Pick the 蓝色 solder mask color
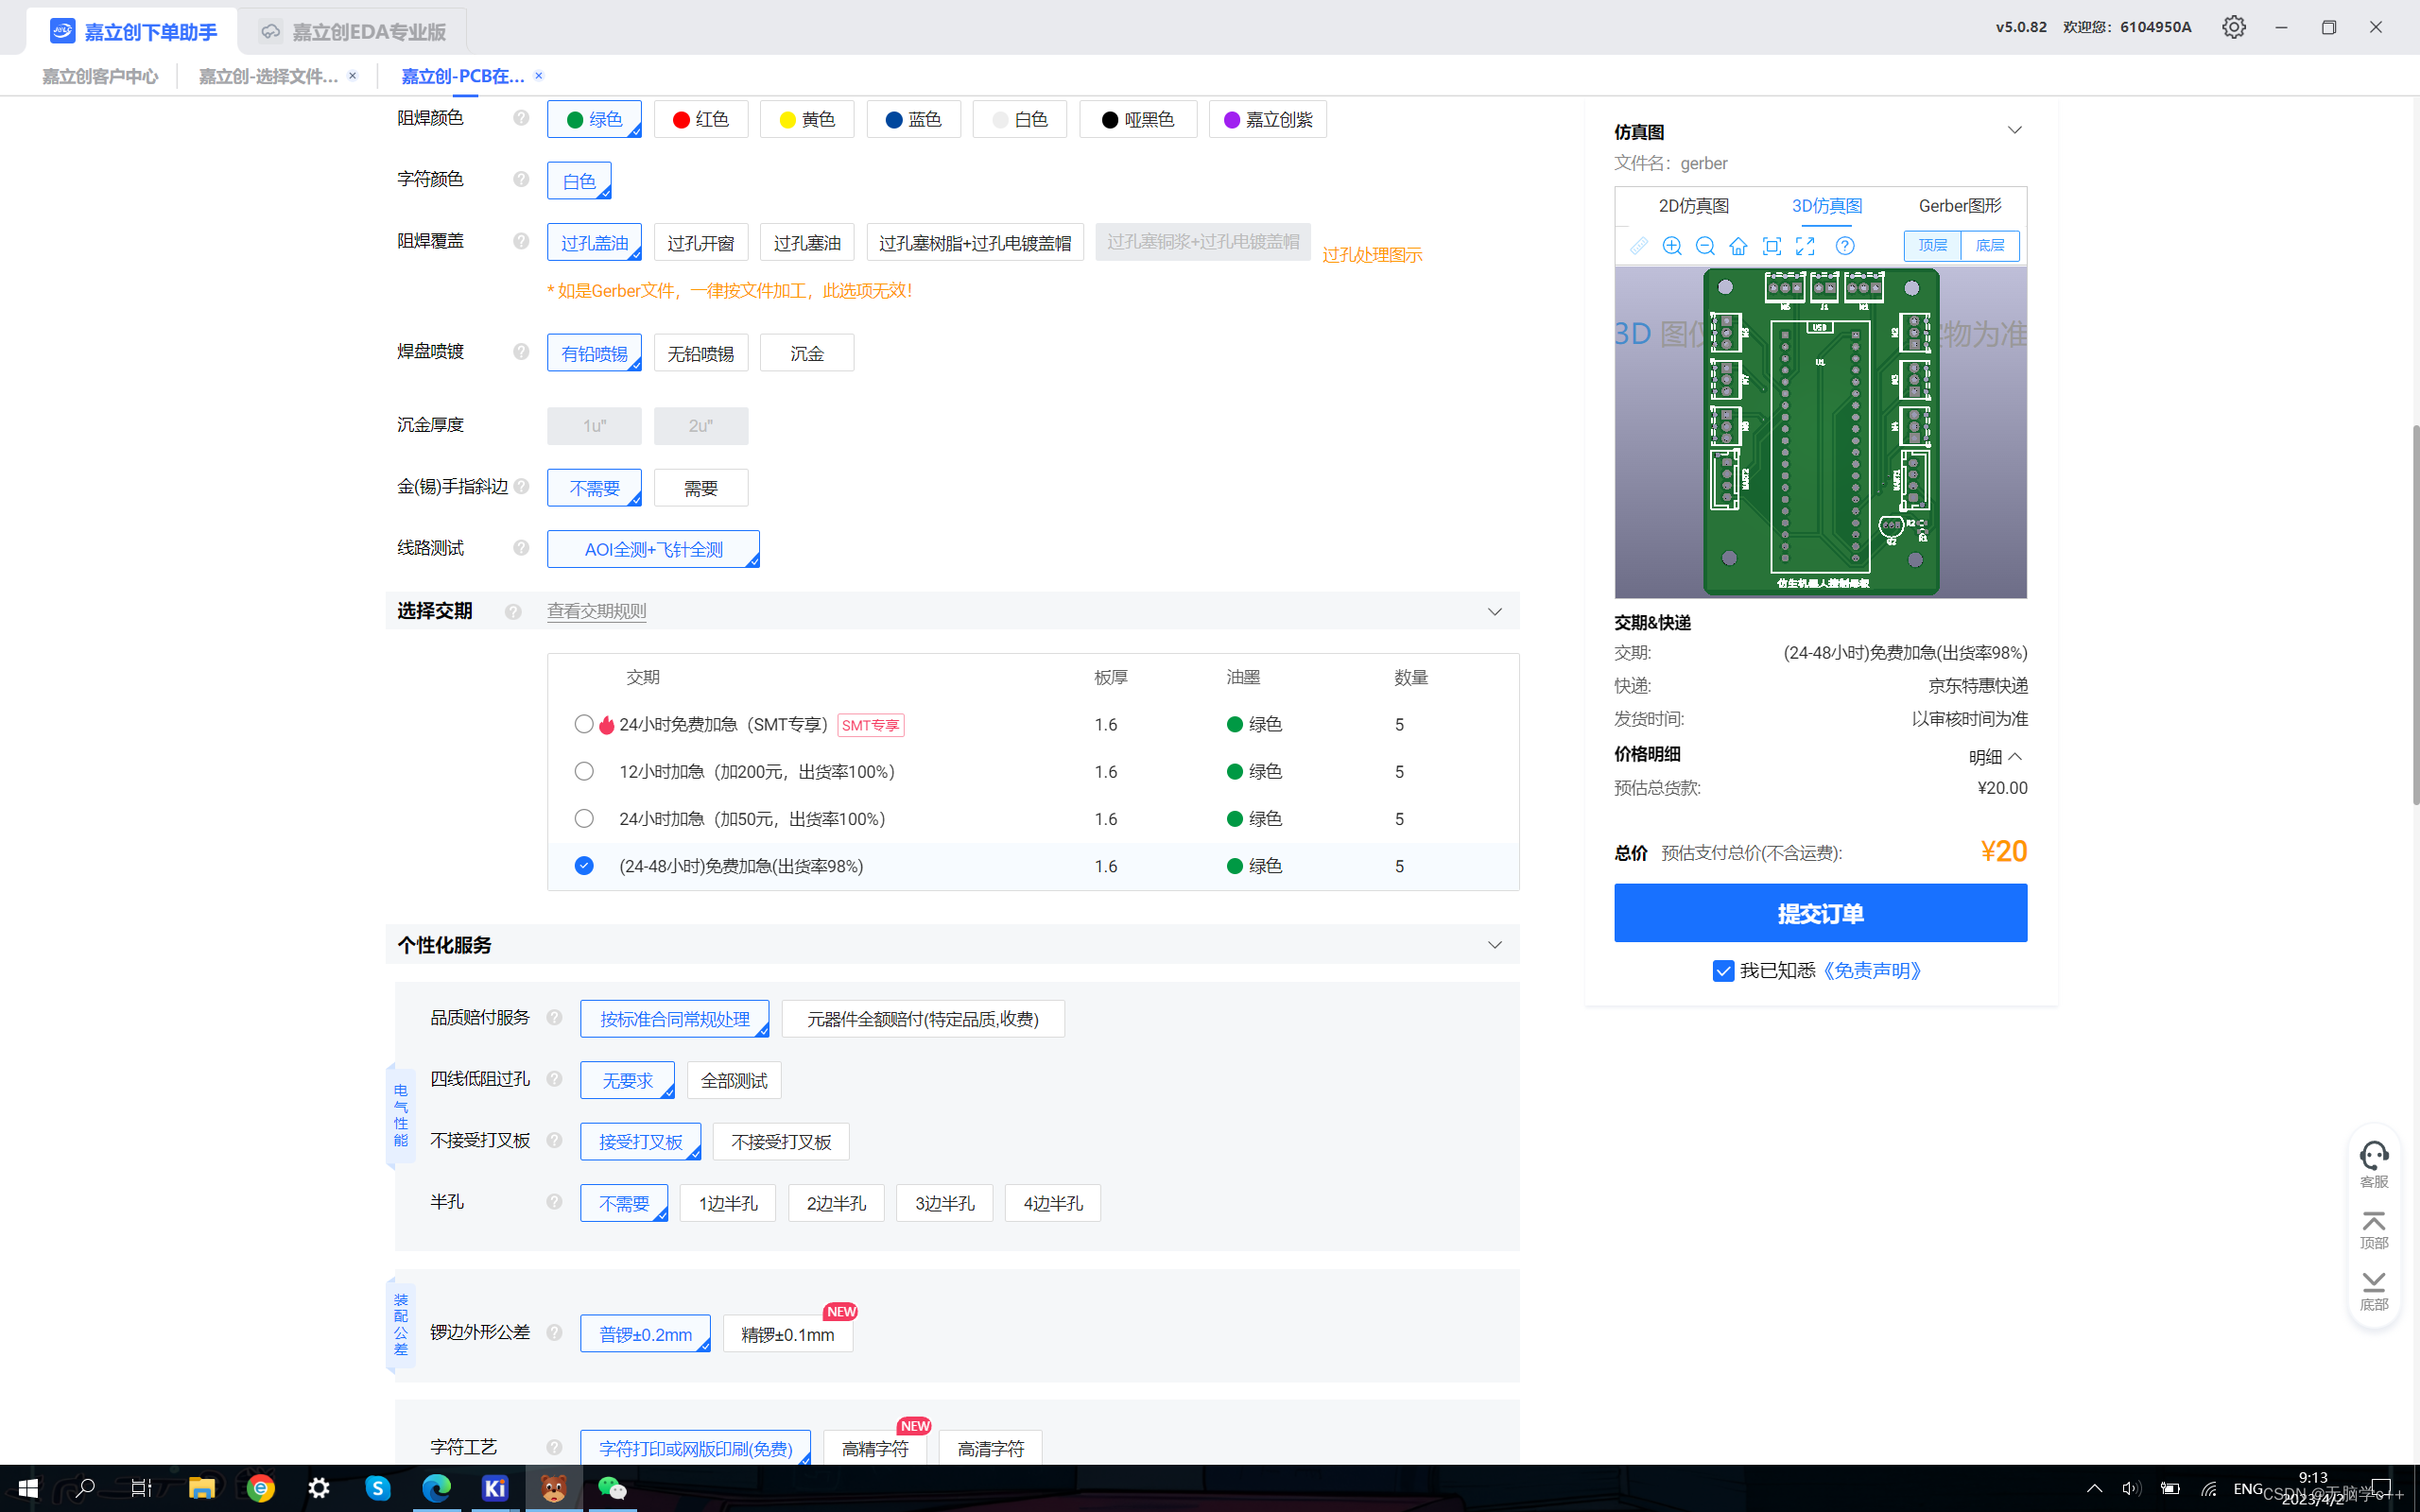Screen dimensions: 2420x1512 tap(914, 120)
